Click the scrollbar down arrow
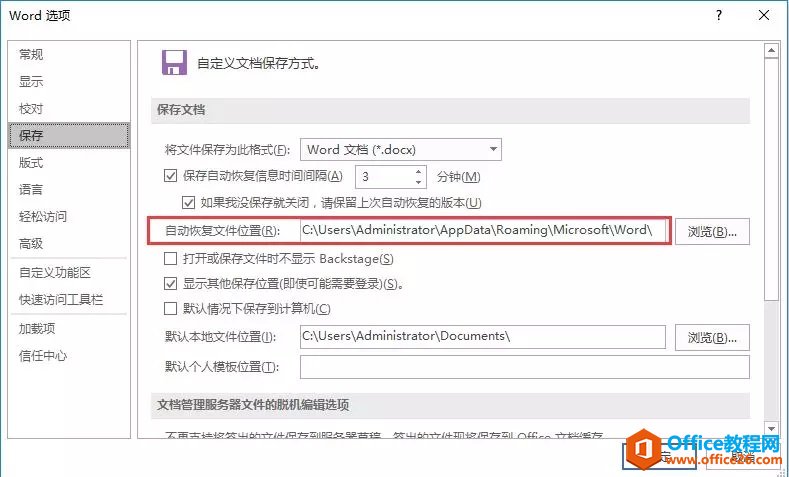This screenshot has width=789, height=477. (x=771, y=428)
